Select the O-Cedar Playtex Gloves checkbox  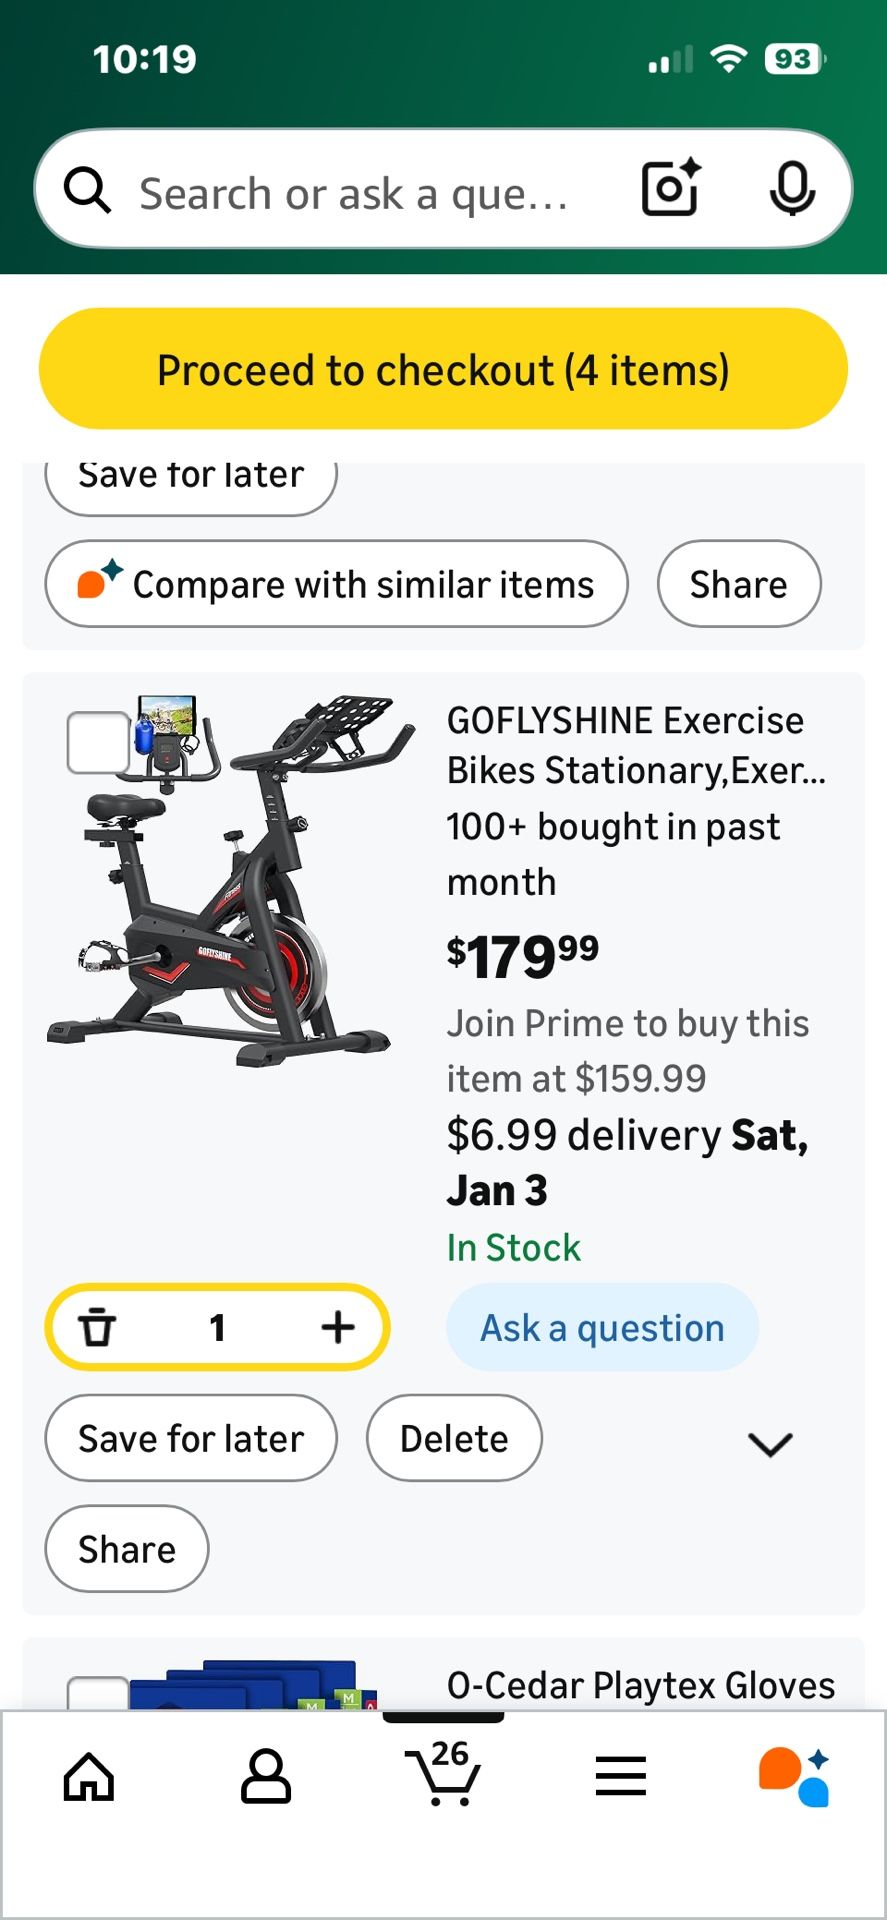pyautogui.click(x=97, y=1692)
